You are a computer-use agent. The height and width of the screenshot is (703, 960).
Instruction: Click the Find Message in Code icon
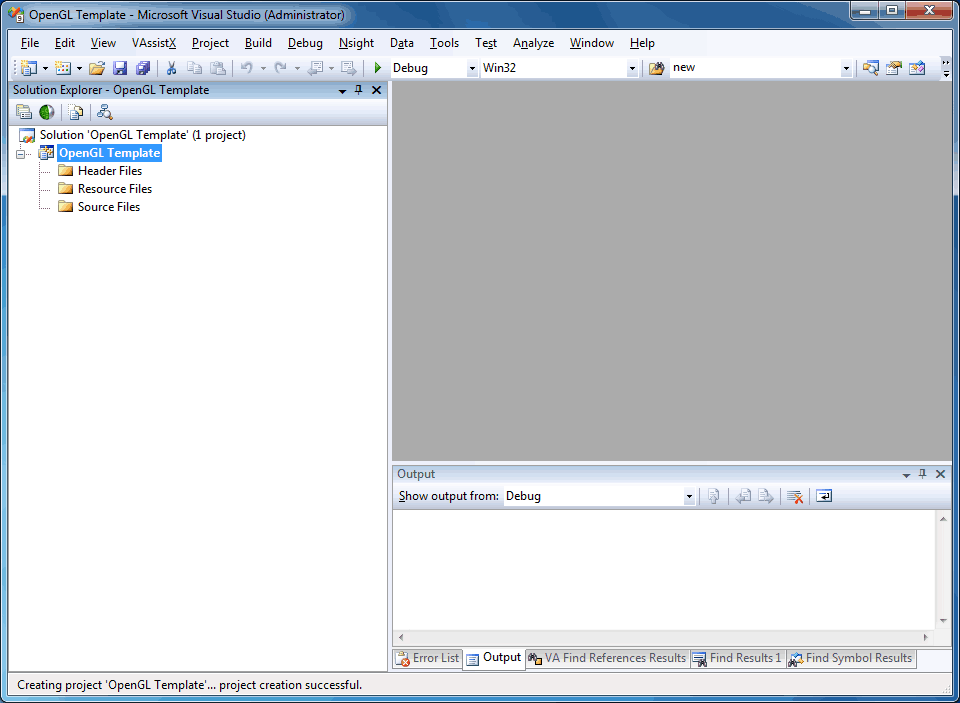point(713,497)
